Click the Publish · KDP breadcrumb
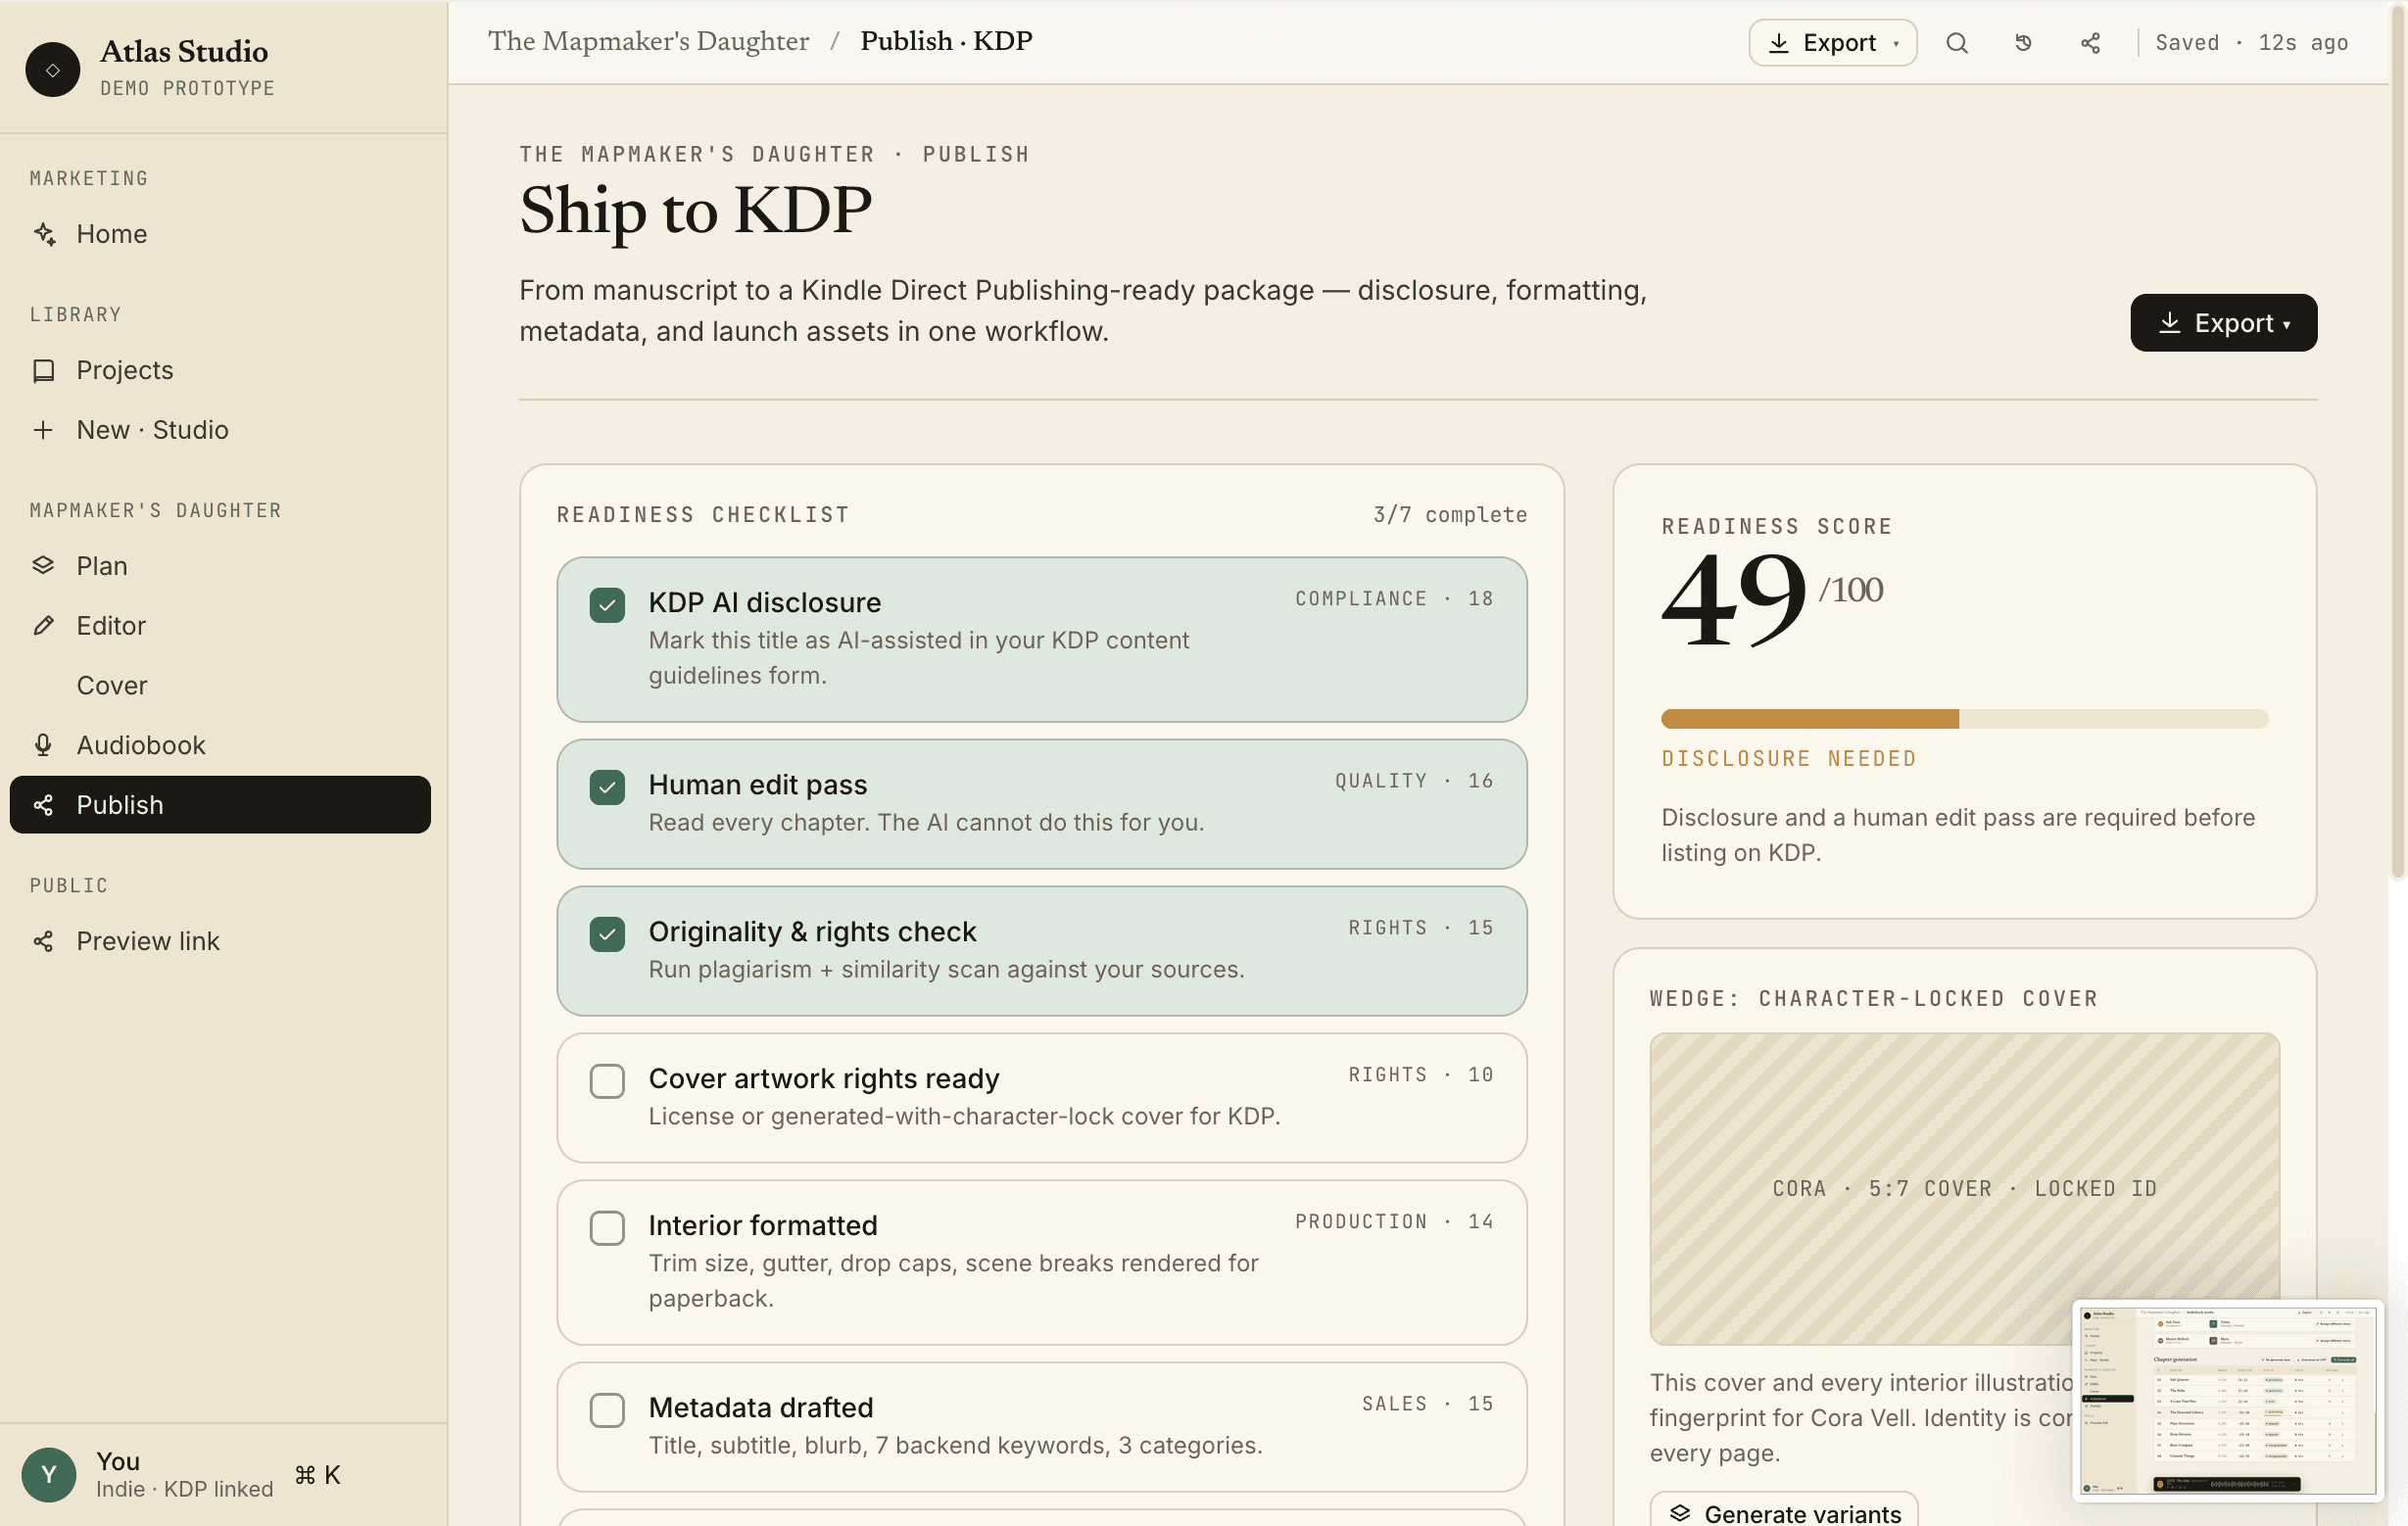The width and height of the screenshot is (2408, 1526). point(946,41)
